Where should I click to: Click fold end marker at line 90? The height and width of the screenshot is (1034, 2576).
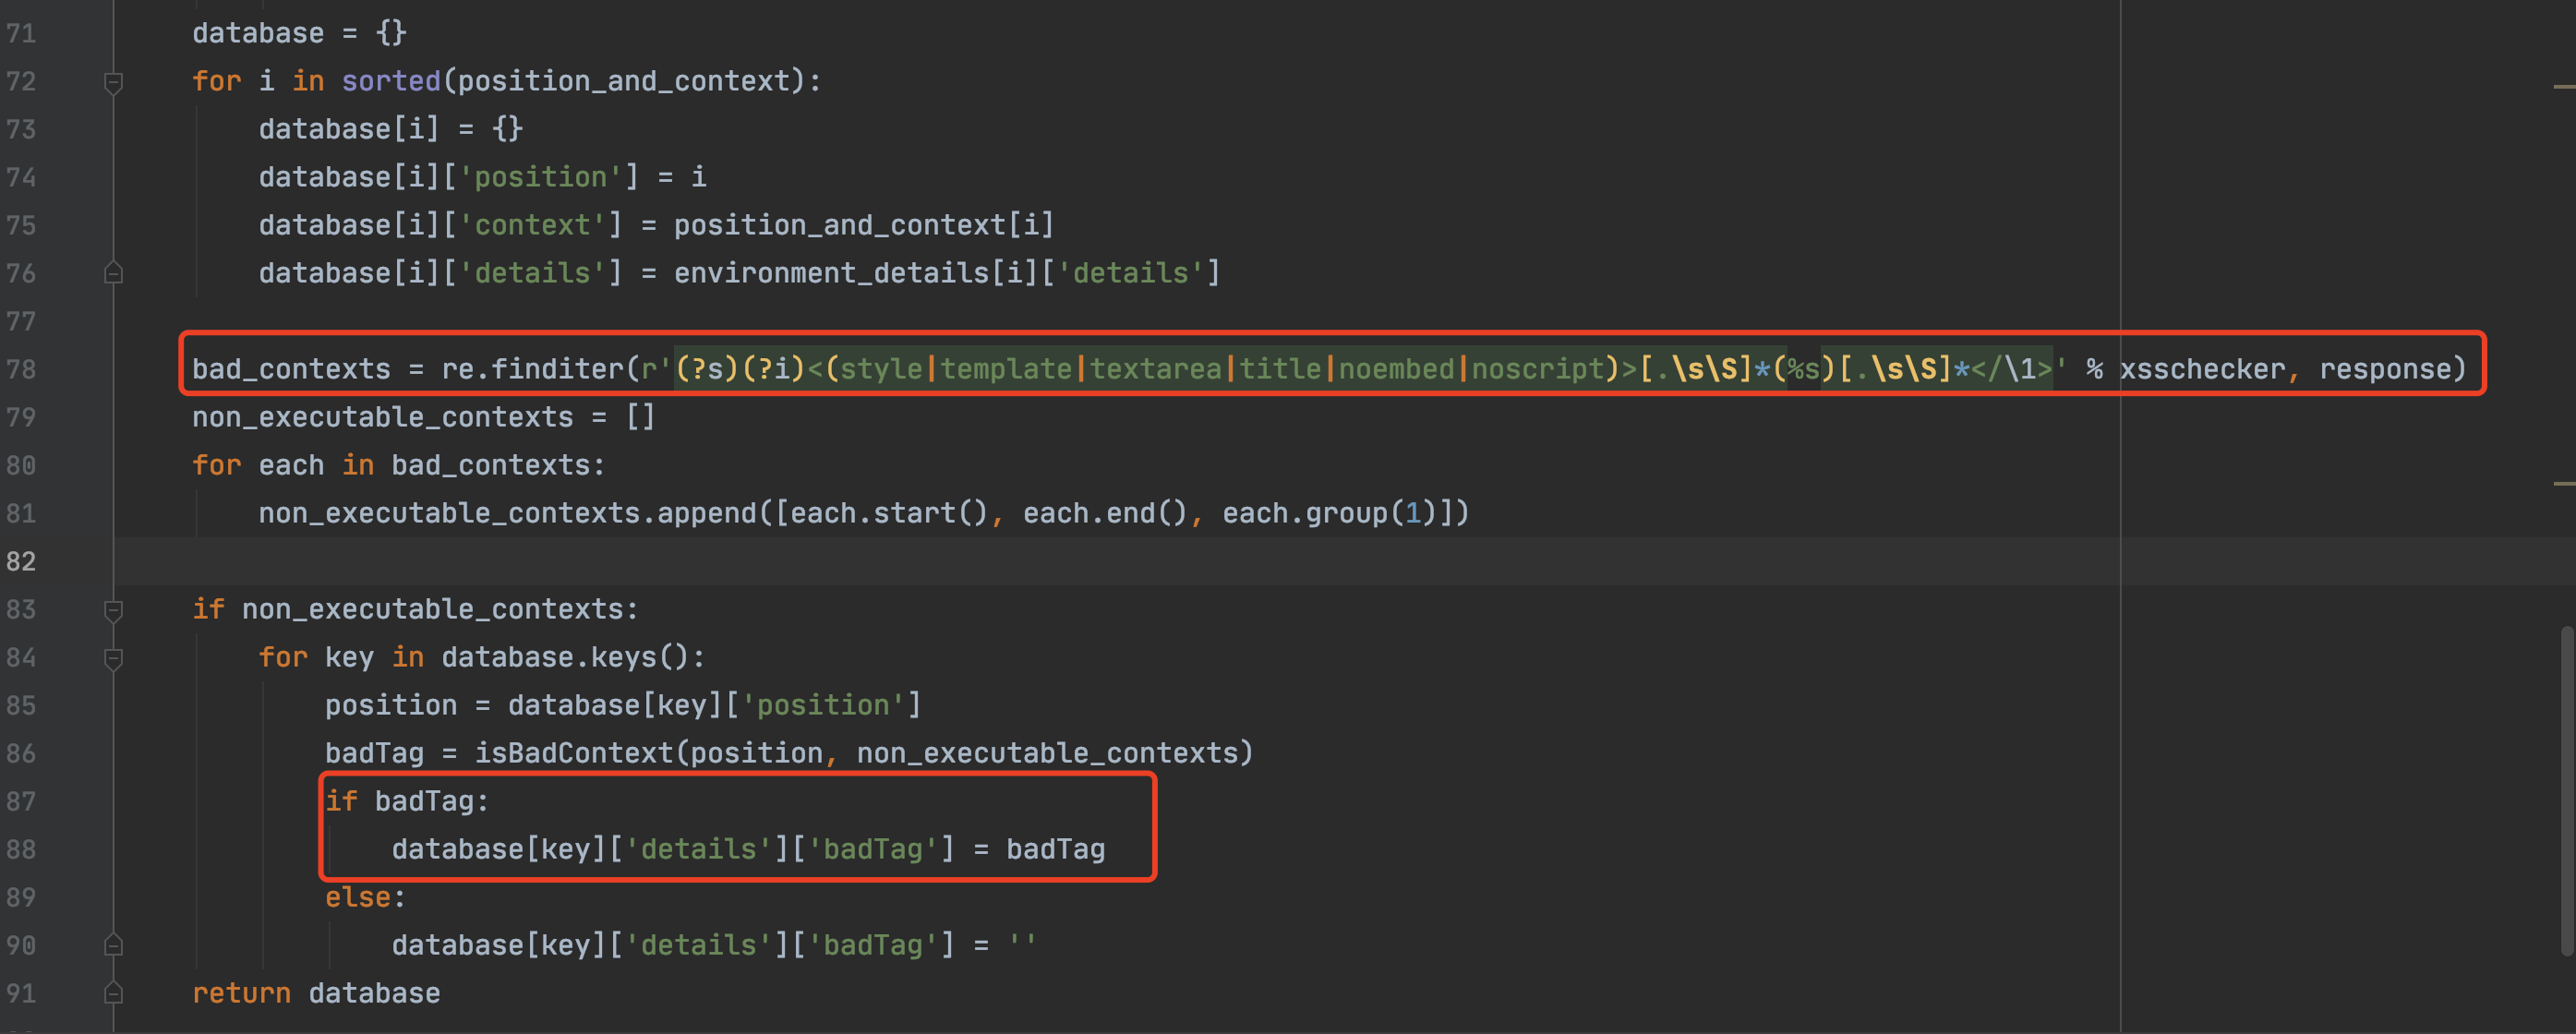click(x=113, y=945)
